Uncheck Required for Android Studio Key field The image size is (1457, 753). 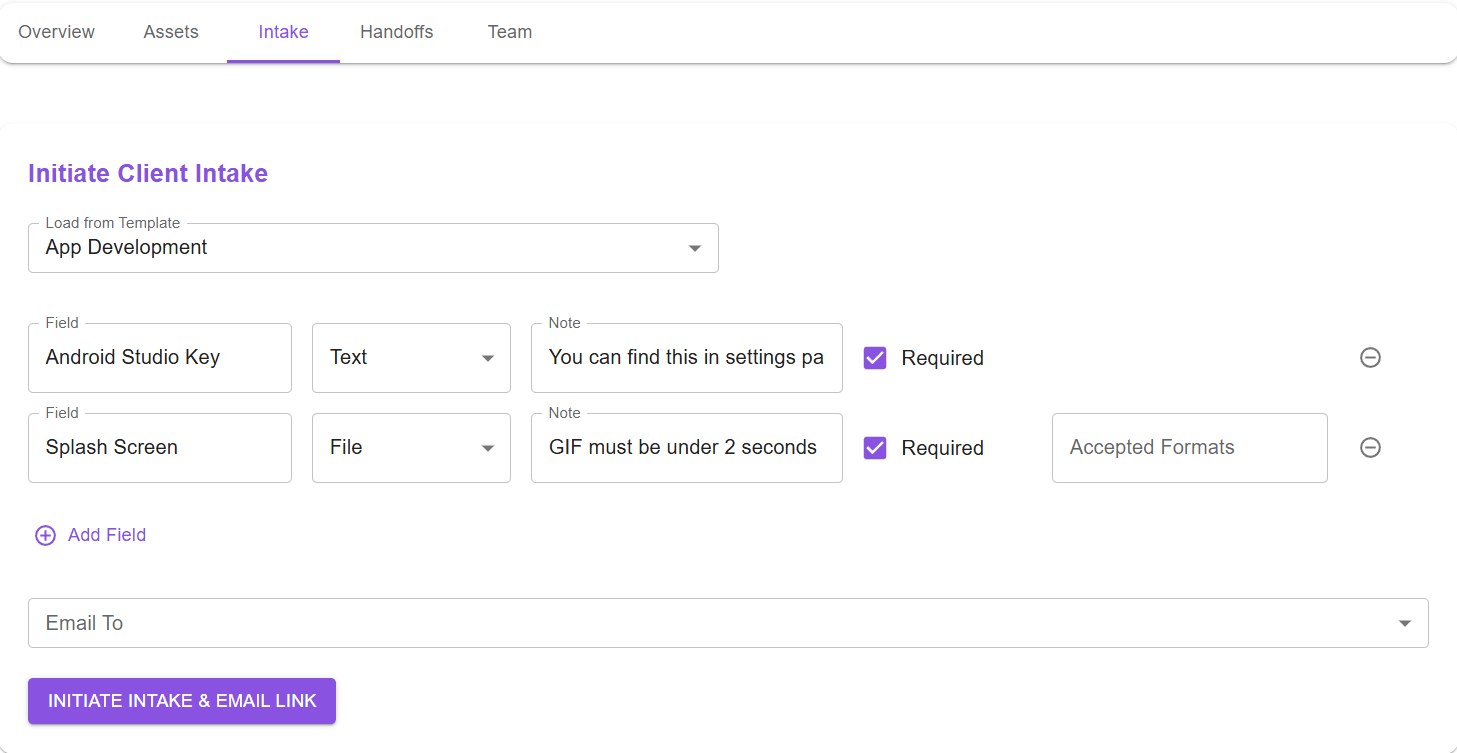click(875, 357)
